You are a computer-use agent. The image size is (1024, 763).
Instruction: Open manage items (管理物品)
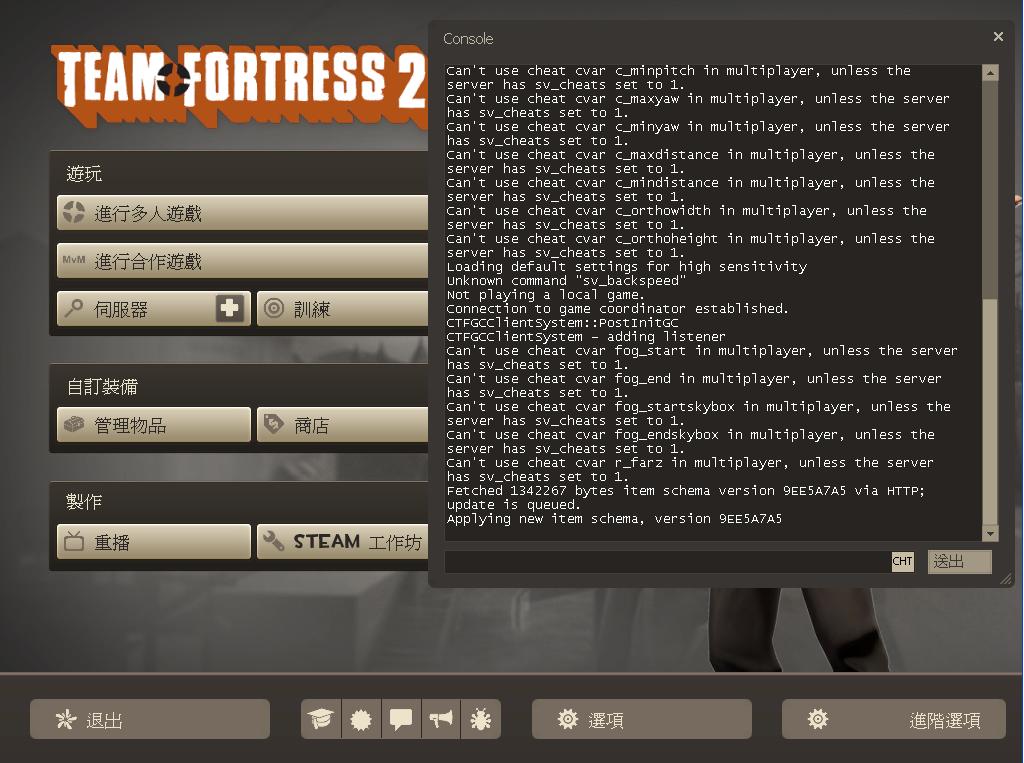point(153,425)
